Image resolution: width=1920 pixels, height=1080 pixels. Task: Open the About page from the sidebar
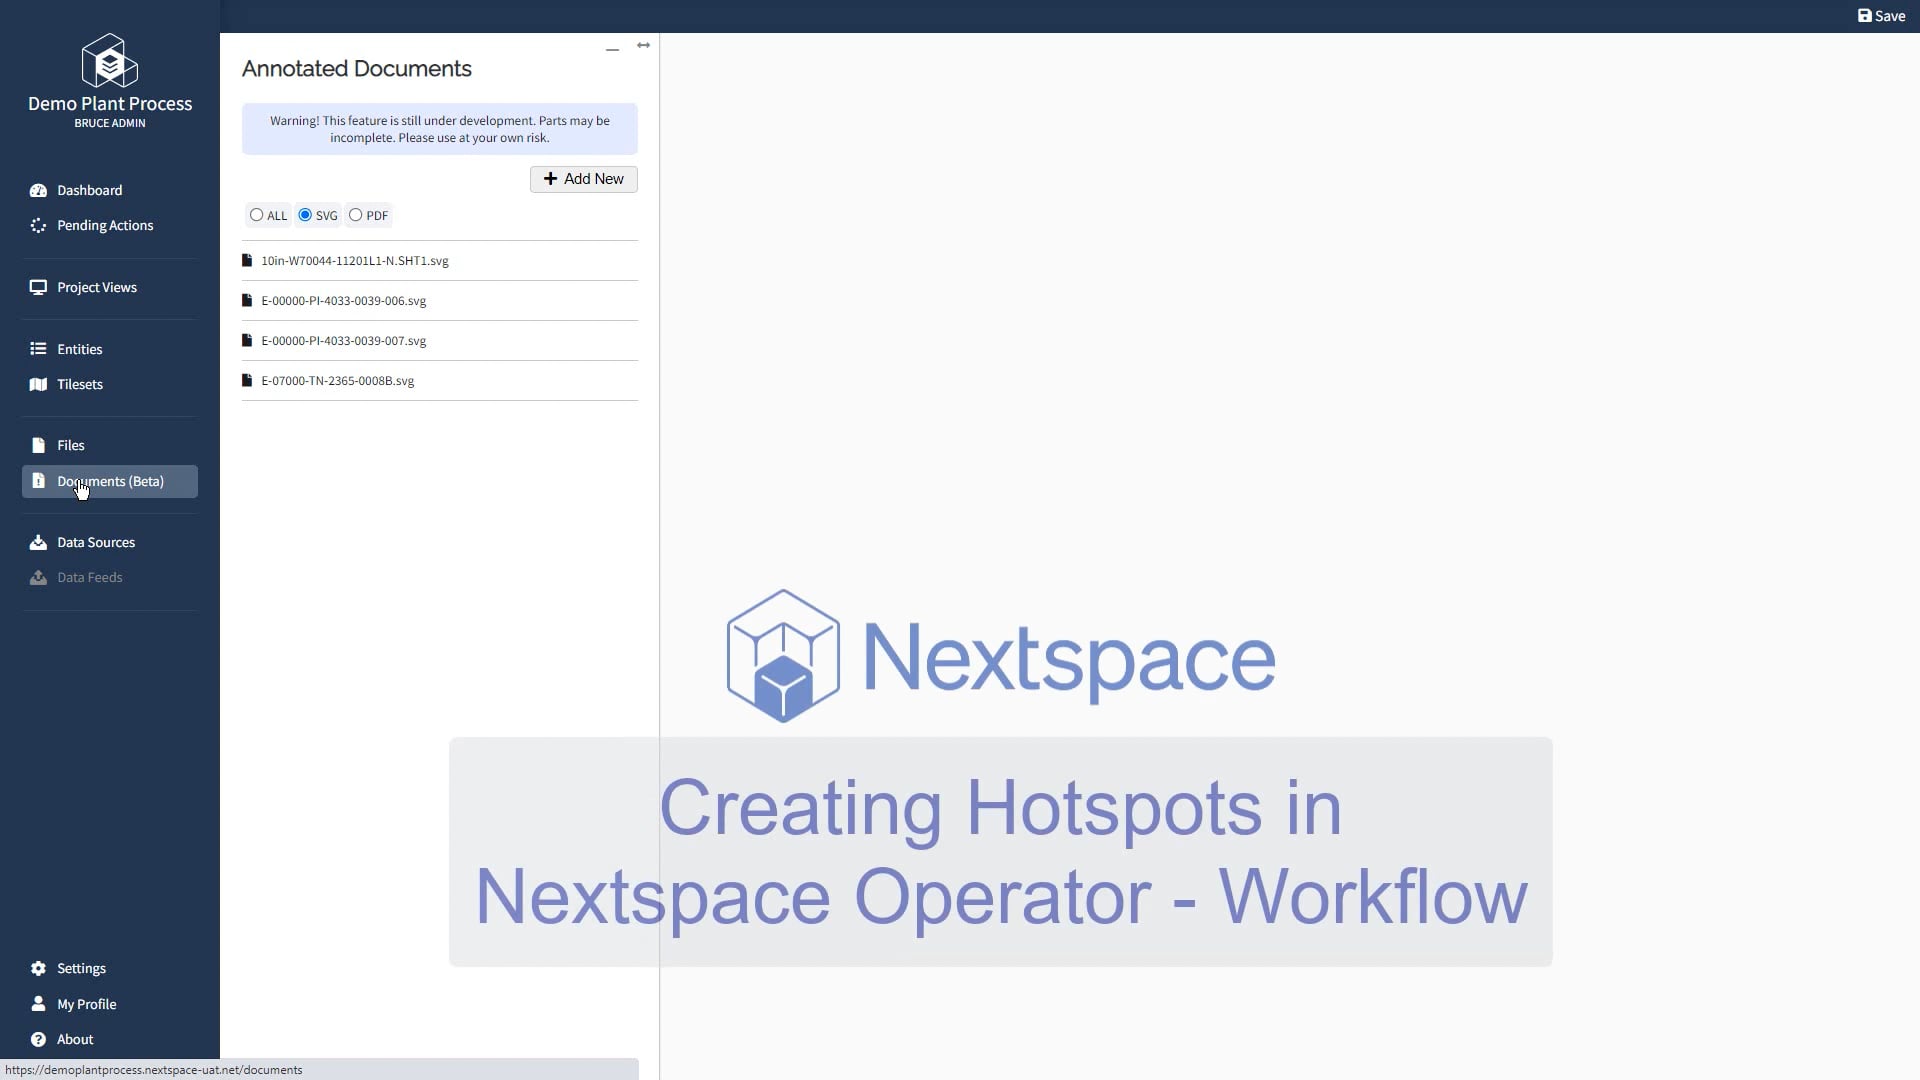click(37, 1039)
